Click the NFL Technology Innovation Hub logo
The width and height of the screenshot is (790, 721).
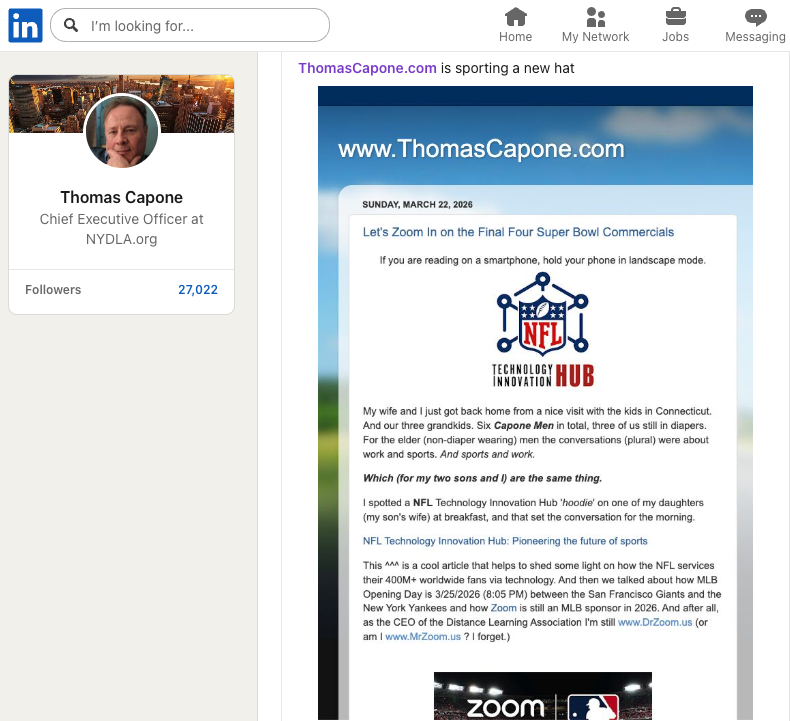coord(543,330)
